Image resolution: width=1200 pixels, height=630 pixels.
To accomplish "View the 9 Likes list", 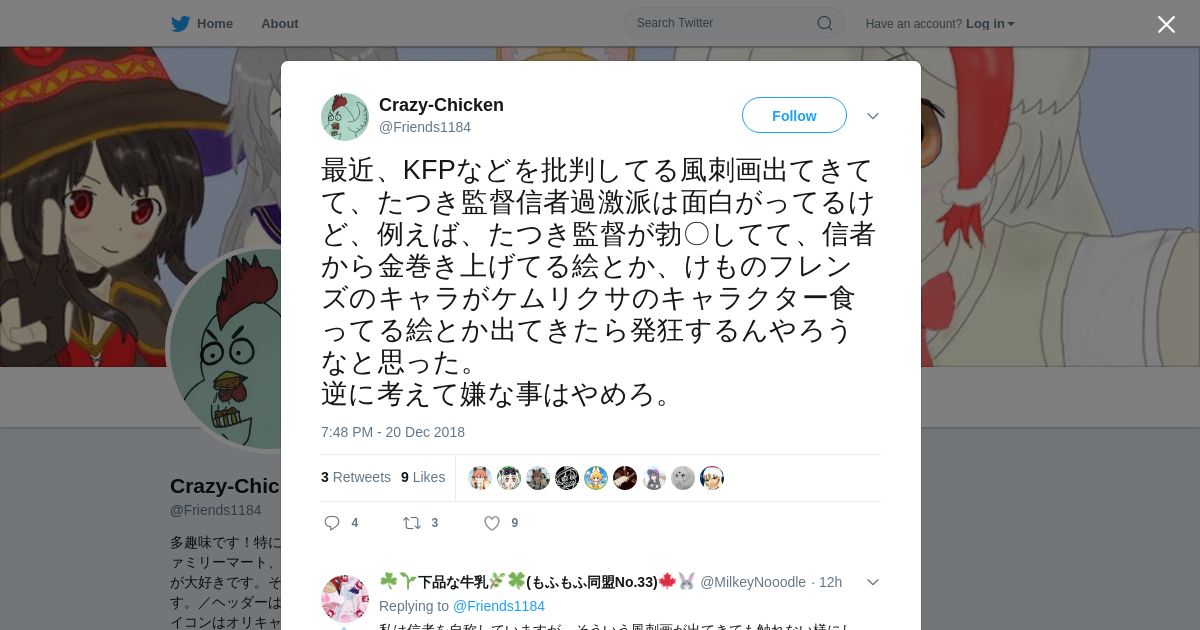I will pos(423,477).
